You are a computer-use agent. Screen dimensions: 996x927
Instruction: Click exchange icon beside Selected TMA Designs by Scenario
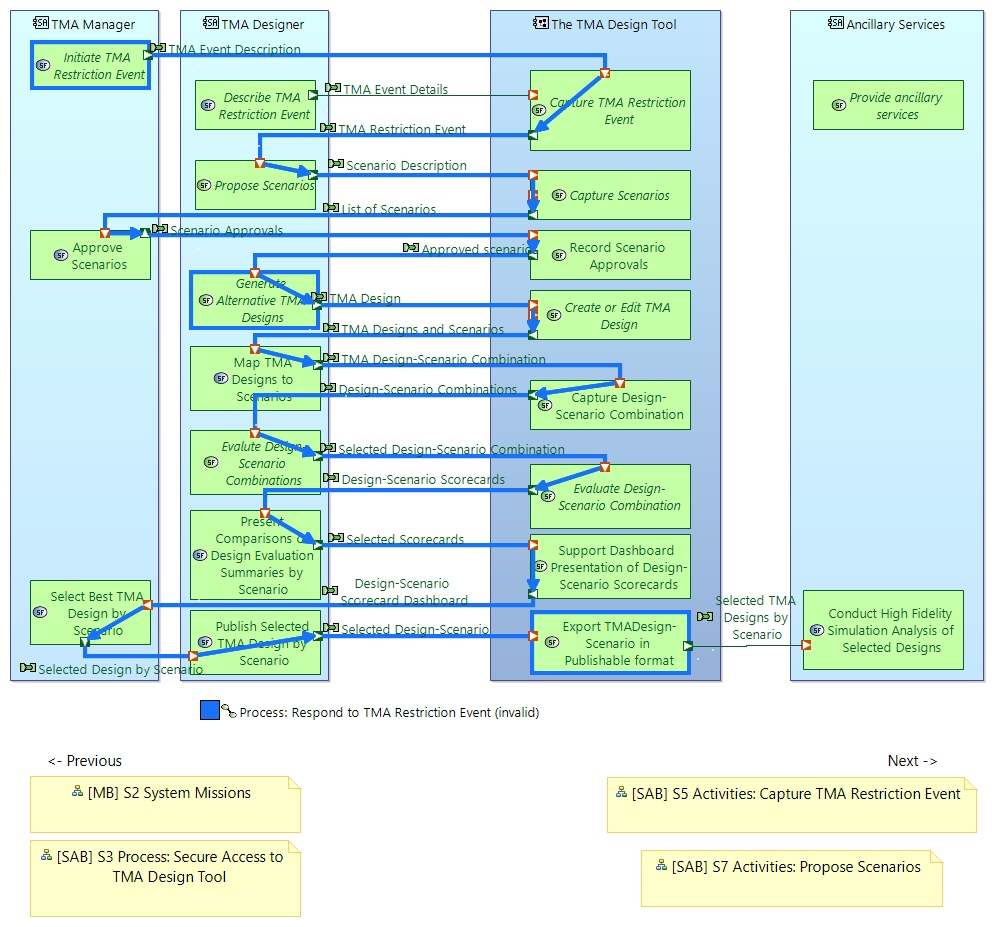[x=705, y=616]
